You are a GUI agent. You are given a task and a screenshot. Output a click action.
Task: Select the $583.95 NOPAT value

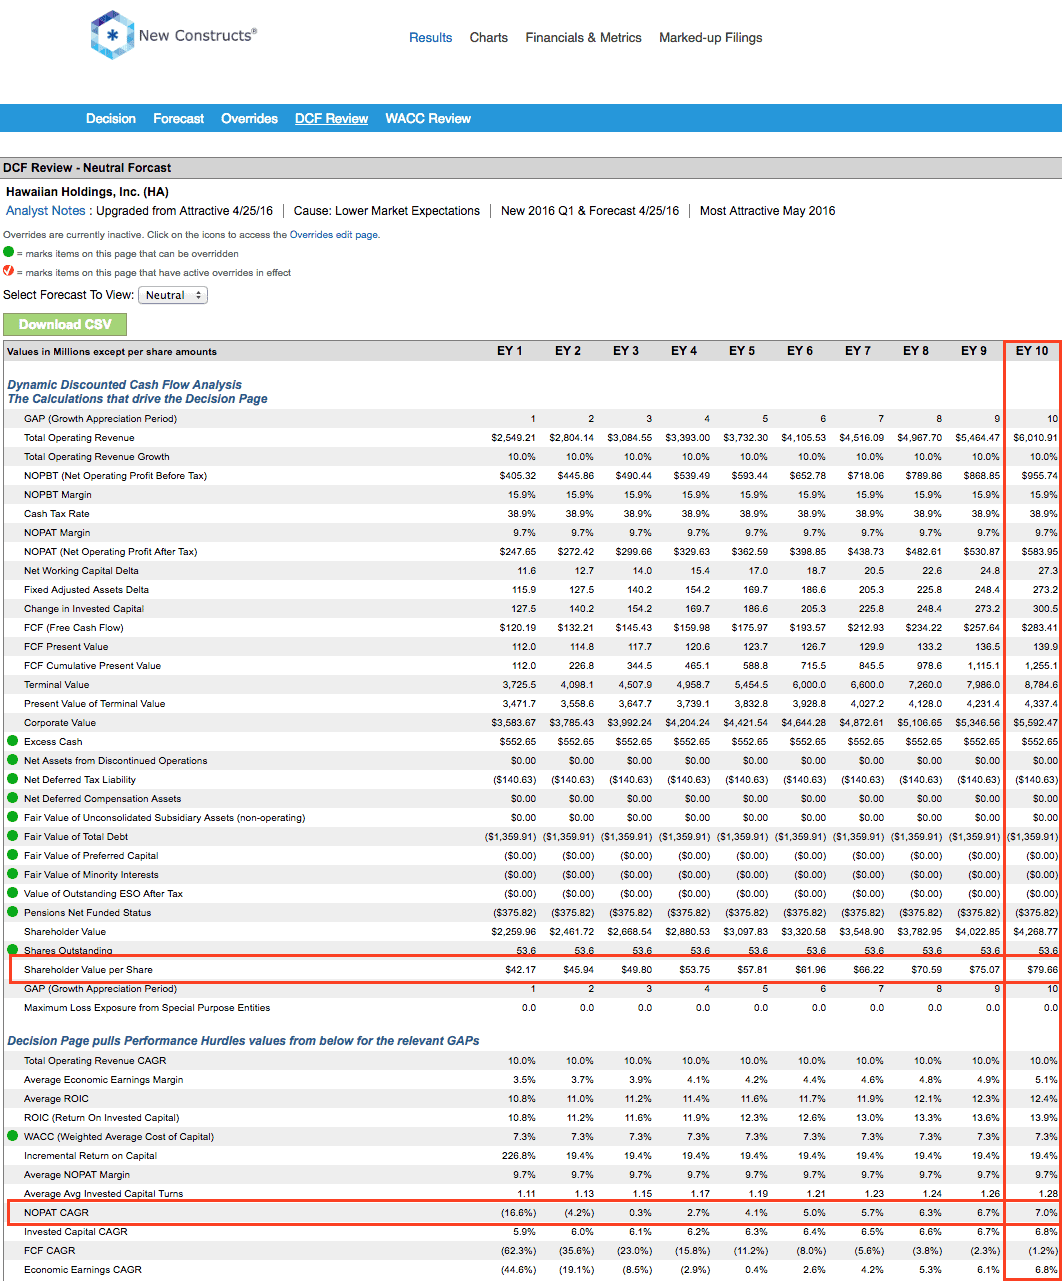pyautogui.click(x=1040, y=551)
